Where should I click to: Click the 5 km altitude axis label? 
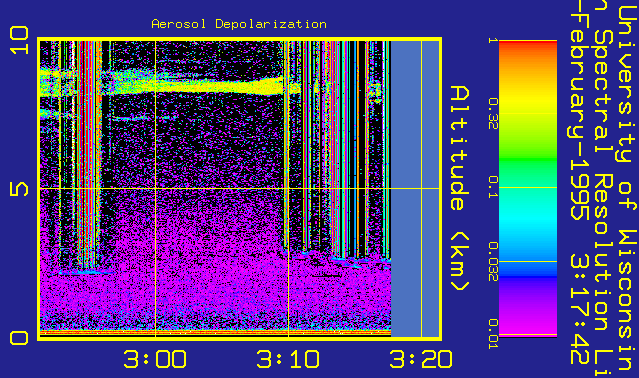tap(20, 189)
